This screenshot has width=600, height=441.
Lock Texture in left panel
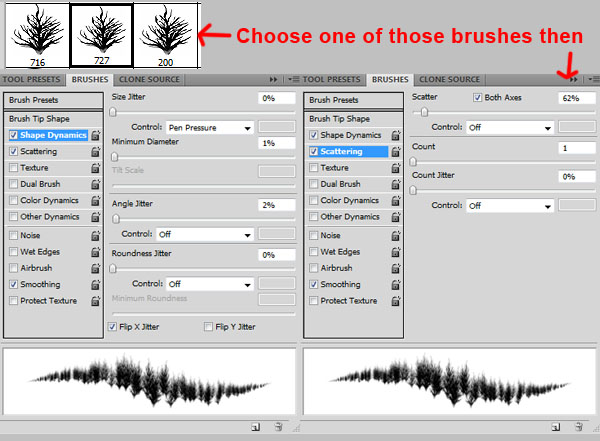(x=96, y=168)
